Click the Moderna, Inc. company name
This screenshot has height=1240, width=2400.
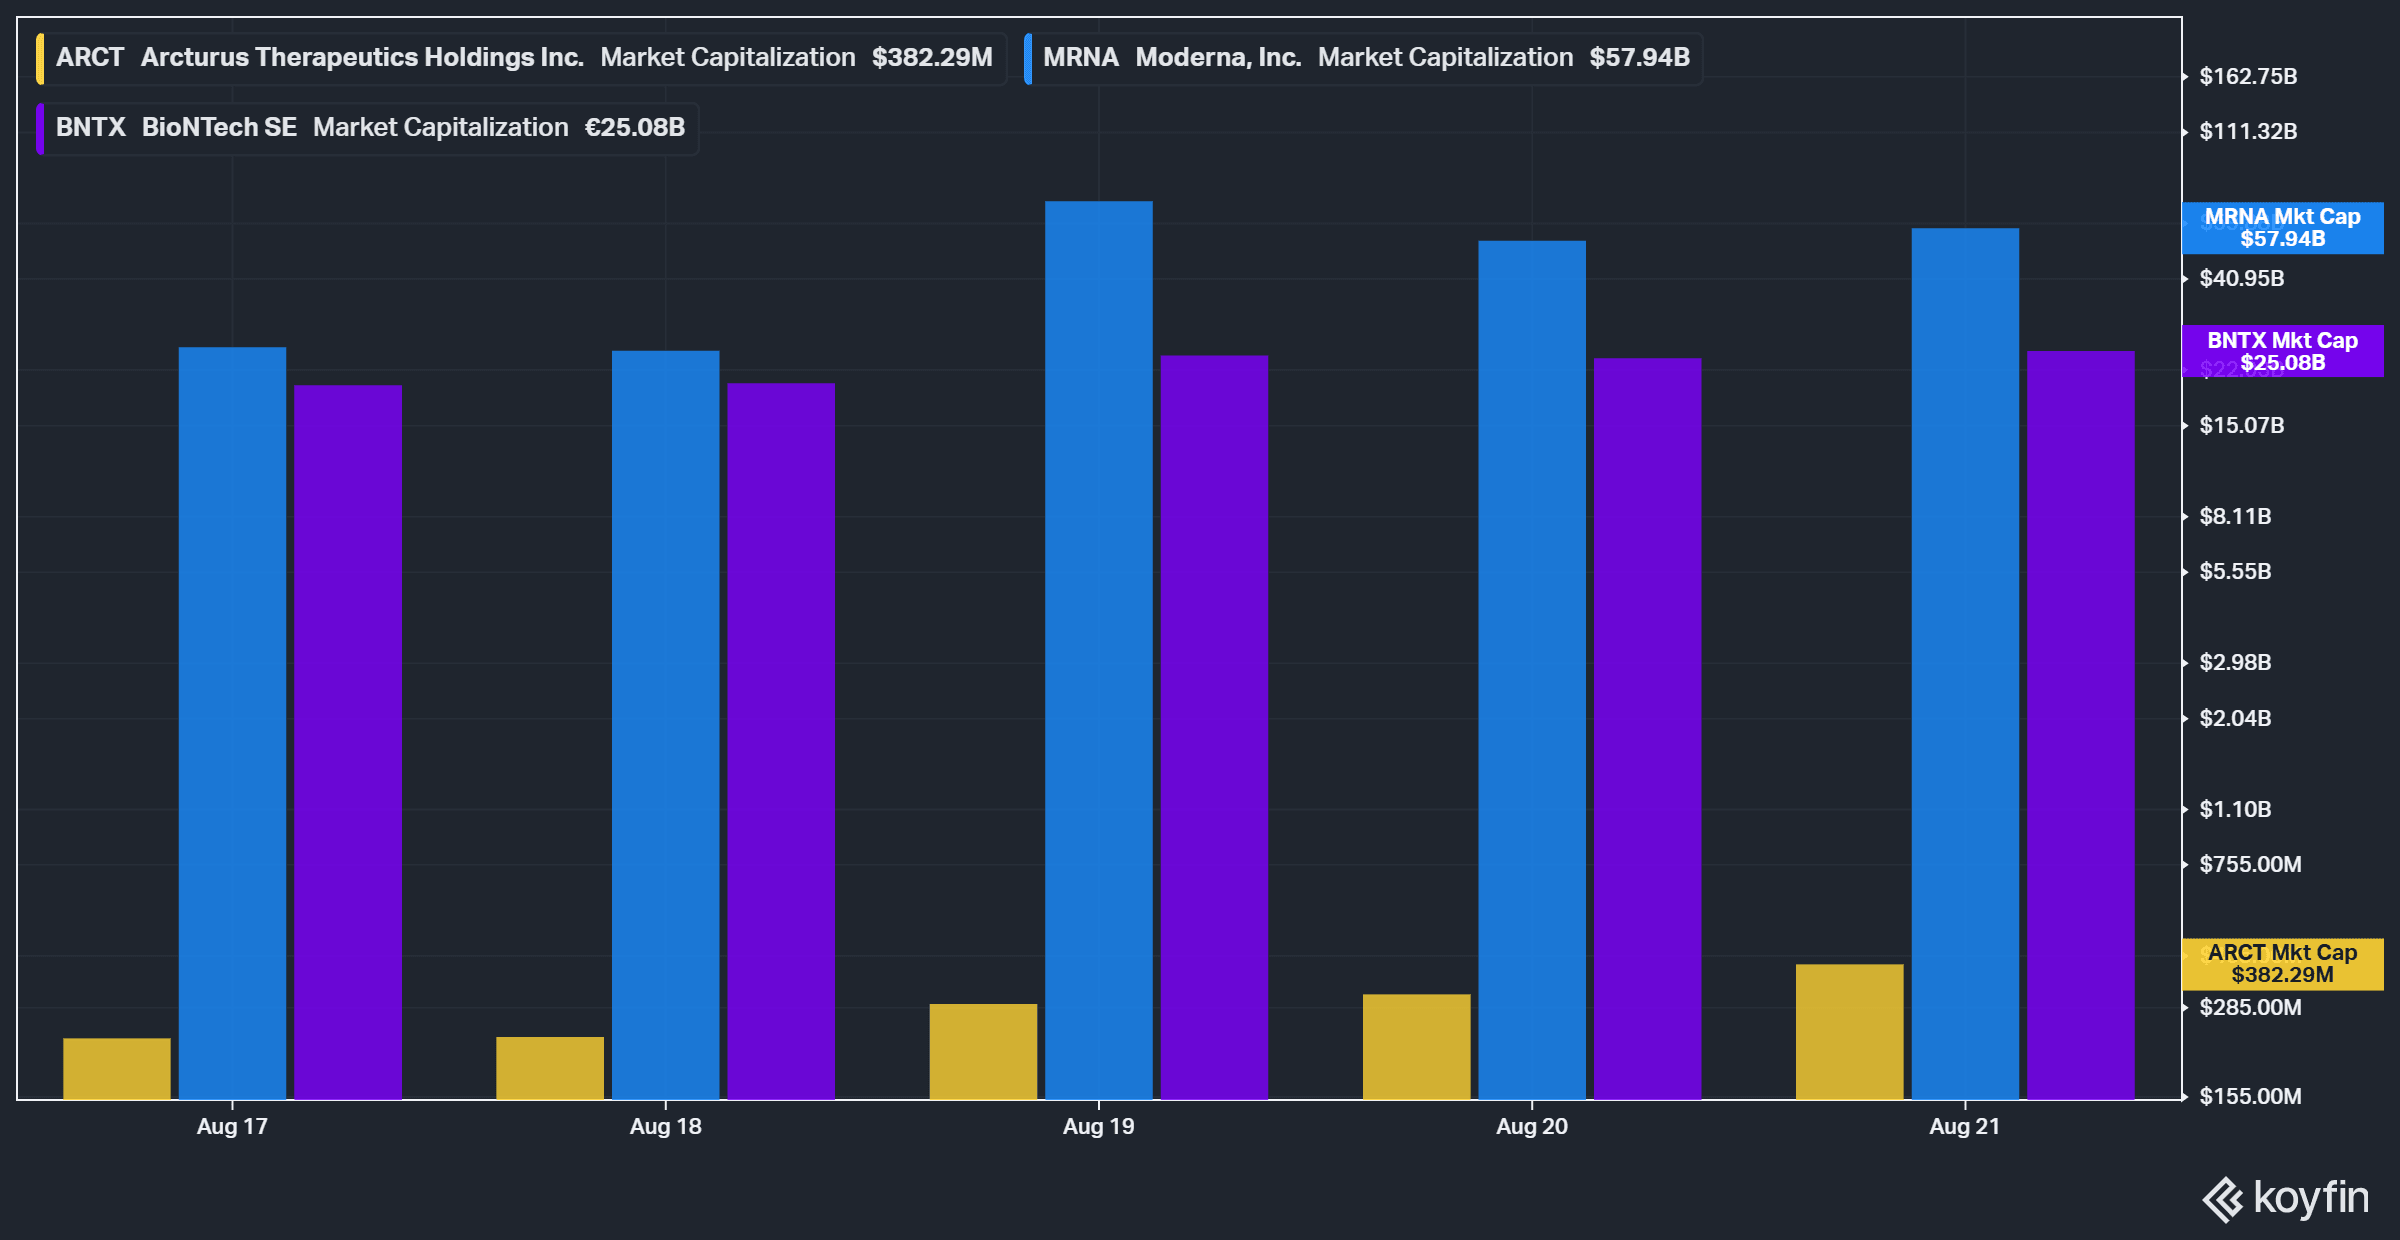[x=1218, y=58]
